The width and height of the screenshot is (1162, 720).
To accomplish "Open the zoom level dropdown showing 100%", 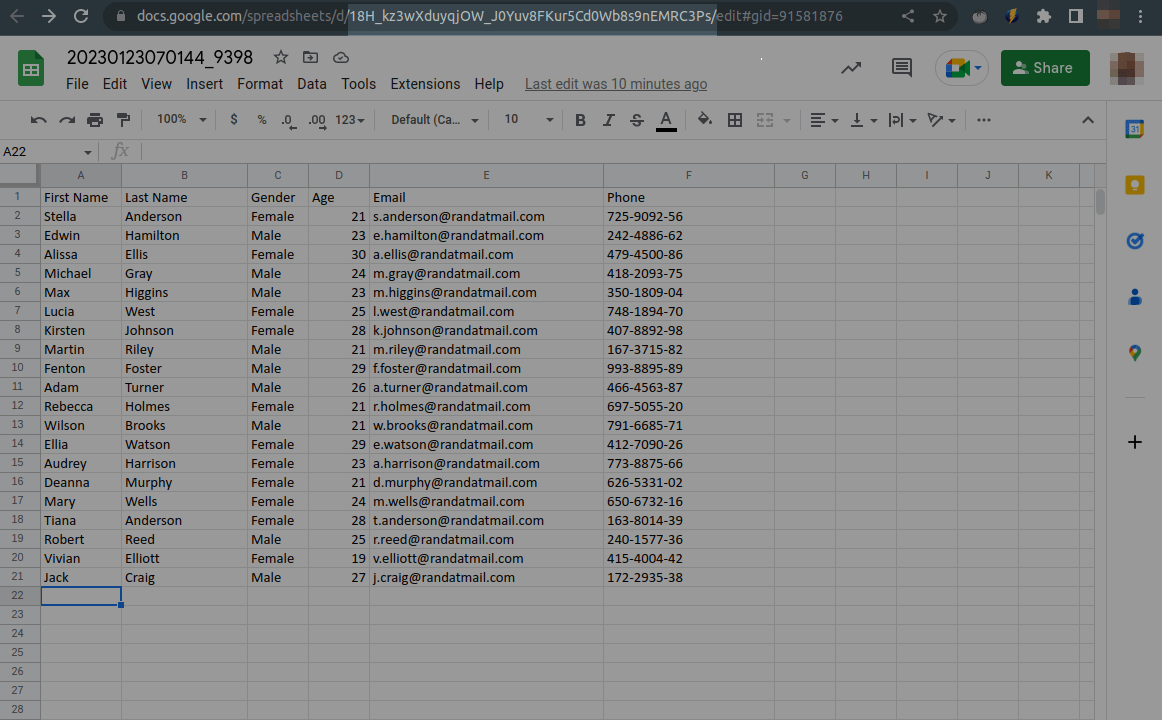I will (181, 120).
